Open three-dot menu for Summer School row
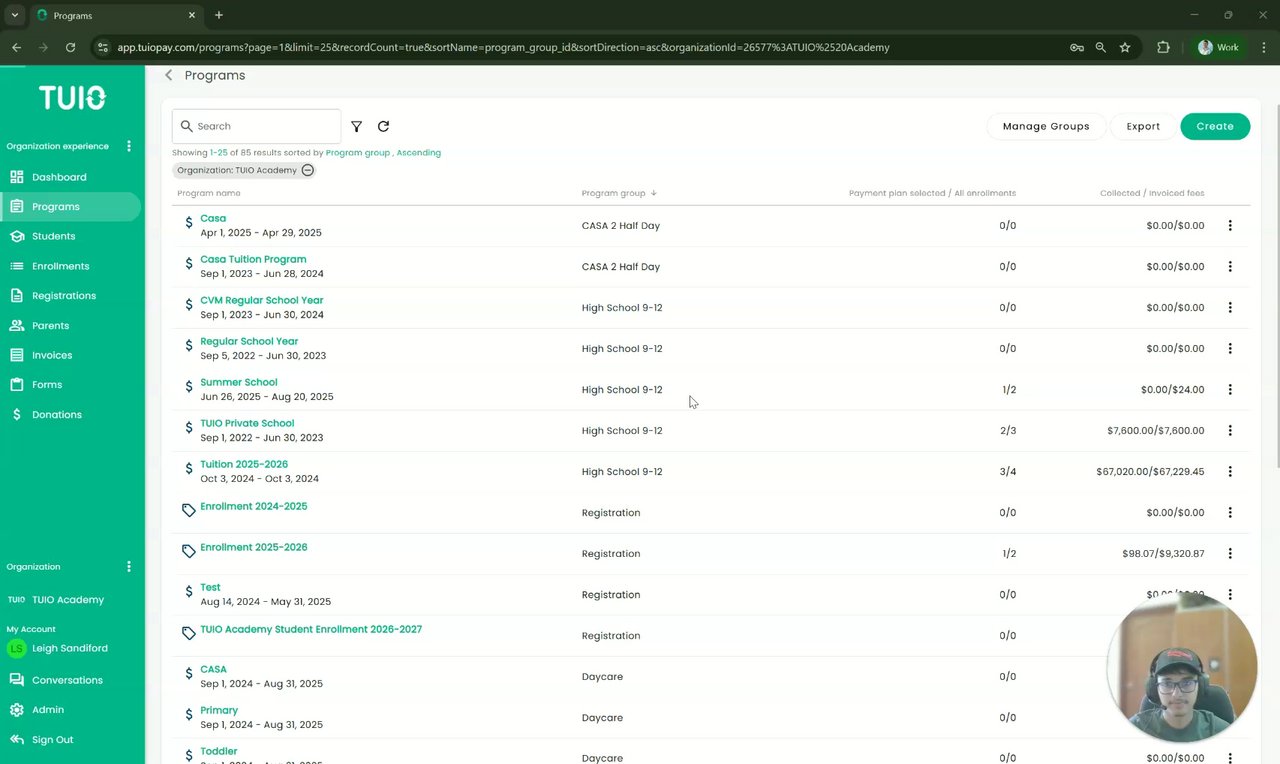The image size is (1280, 764). coord(1230,390)
